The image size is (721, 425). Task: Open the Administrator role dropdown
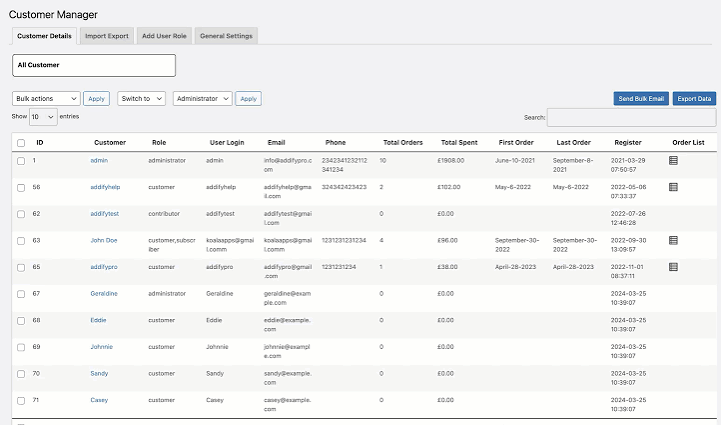coord(203,98)
